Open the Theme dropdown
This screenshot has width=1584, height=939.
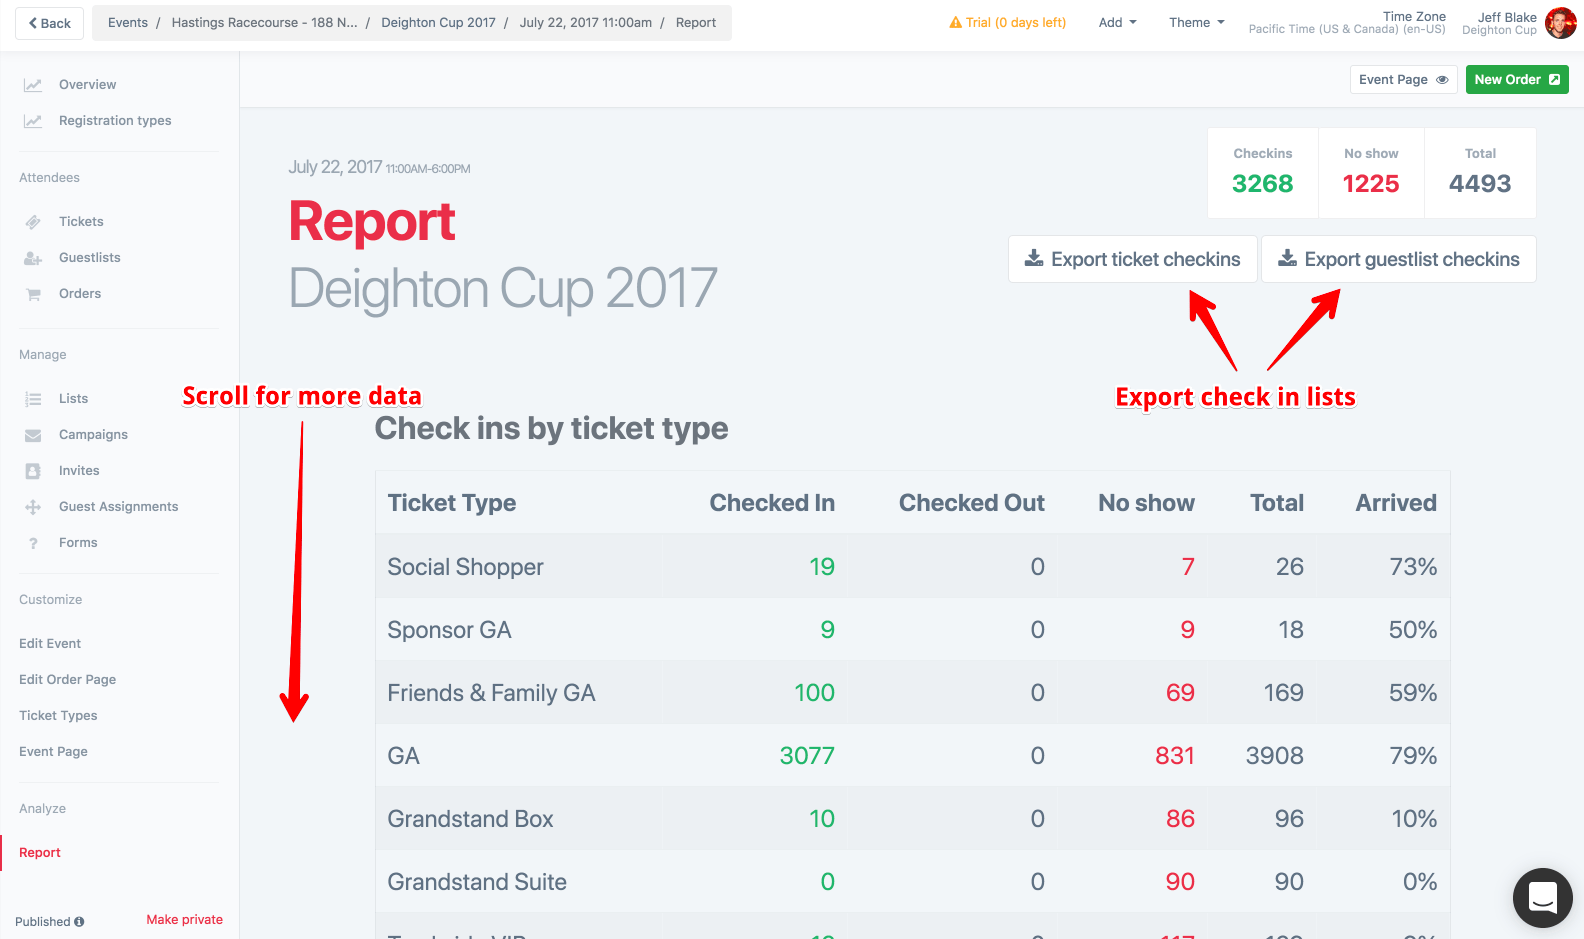[1196, 23]
